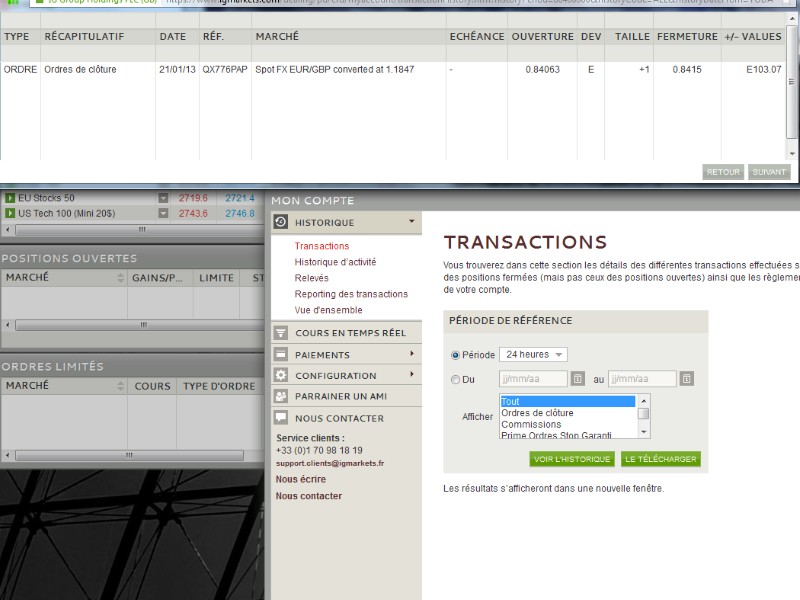Image resolution: width=800 pixels, height=600 pixels.
Task: Click the US Tech 100 sell price 2743.6
Action: tap(193, 213)
